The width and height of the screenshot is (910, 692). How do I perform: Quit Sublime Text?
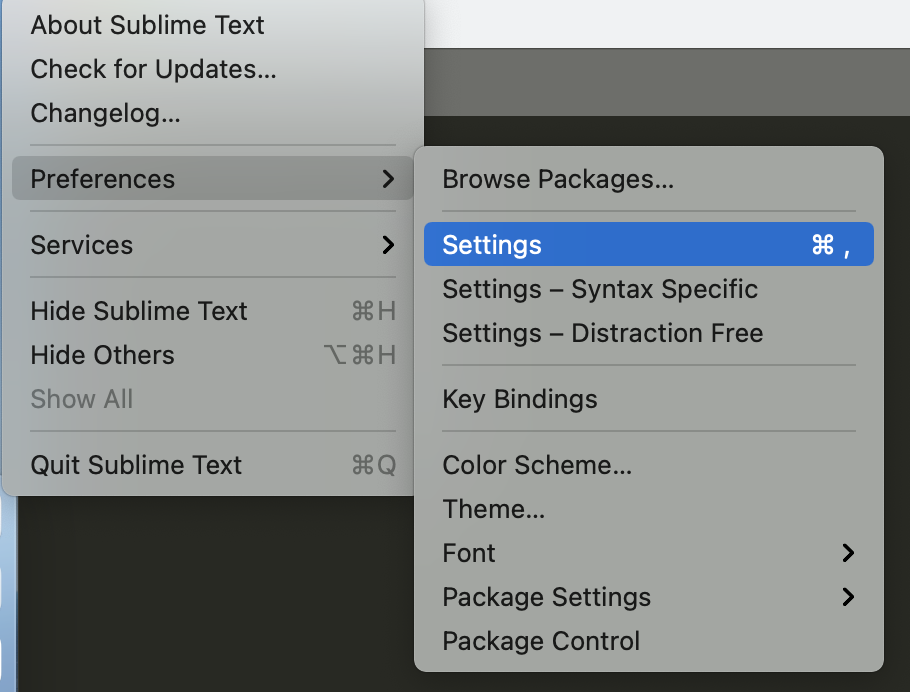pos(136,464)
